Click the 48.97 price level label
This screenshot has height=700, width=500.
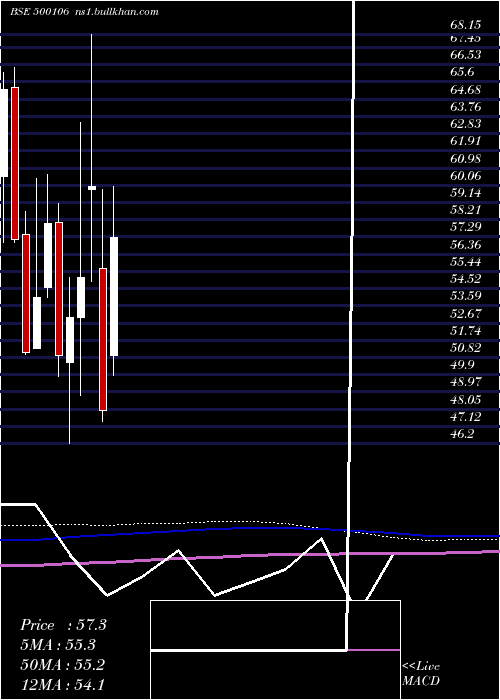(x=466, y=382)
